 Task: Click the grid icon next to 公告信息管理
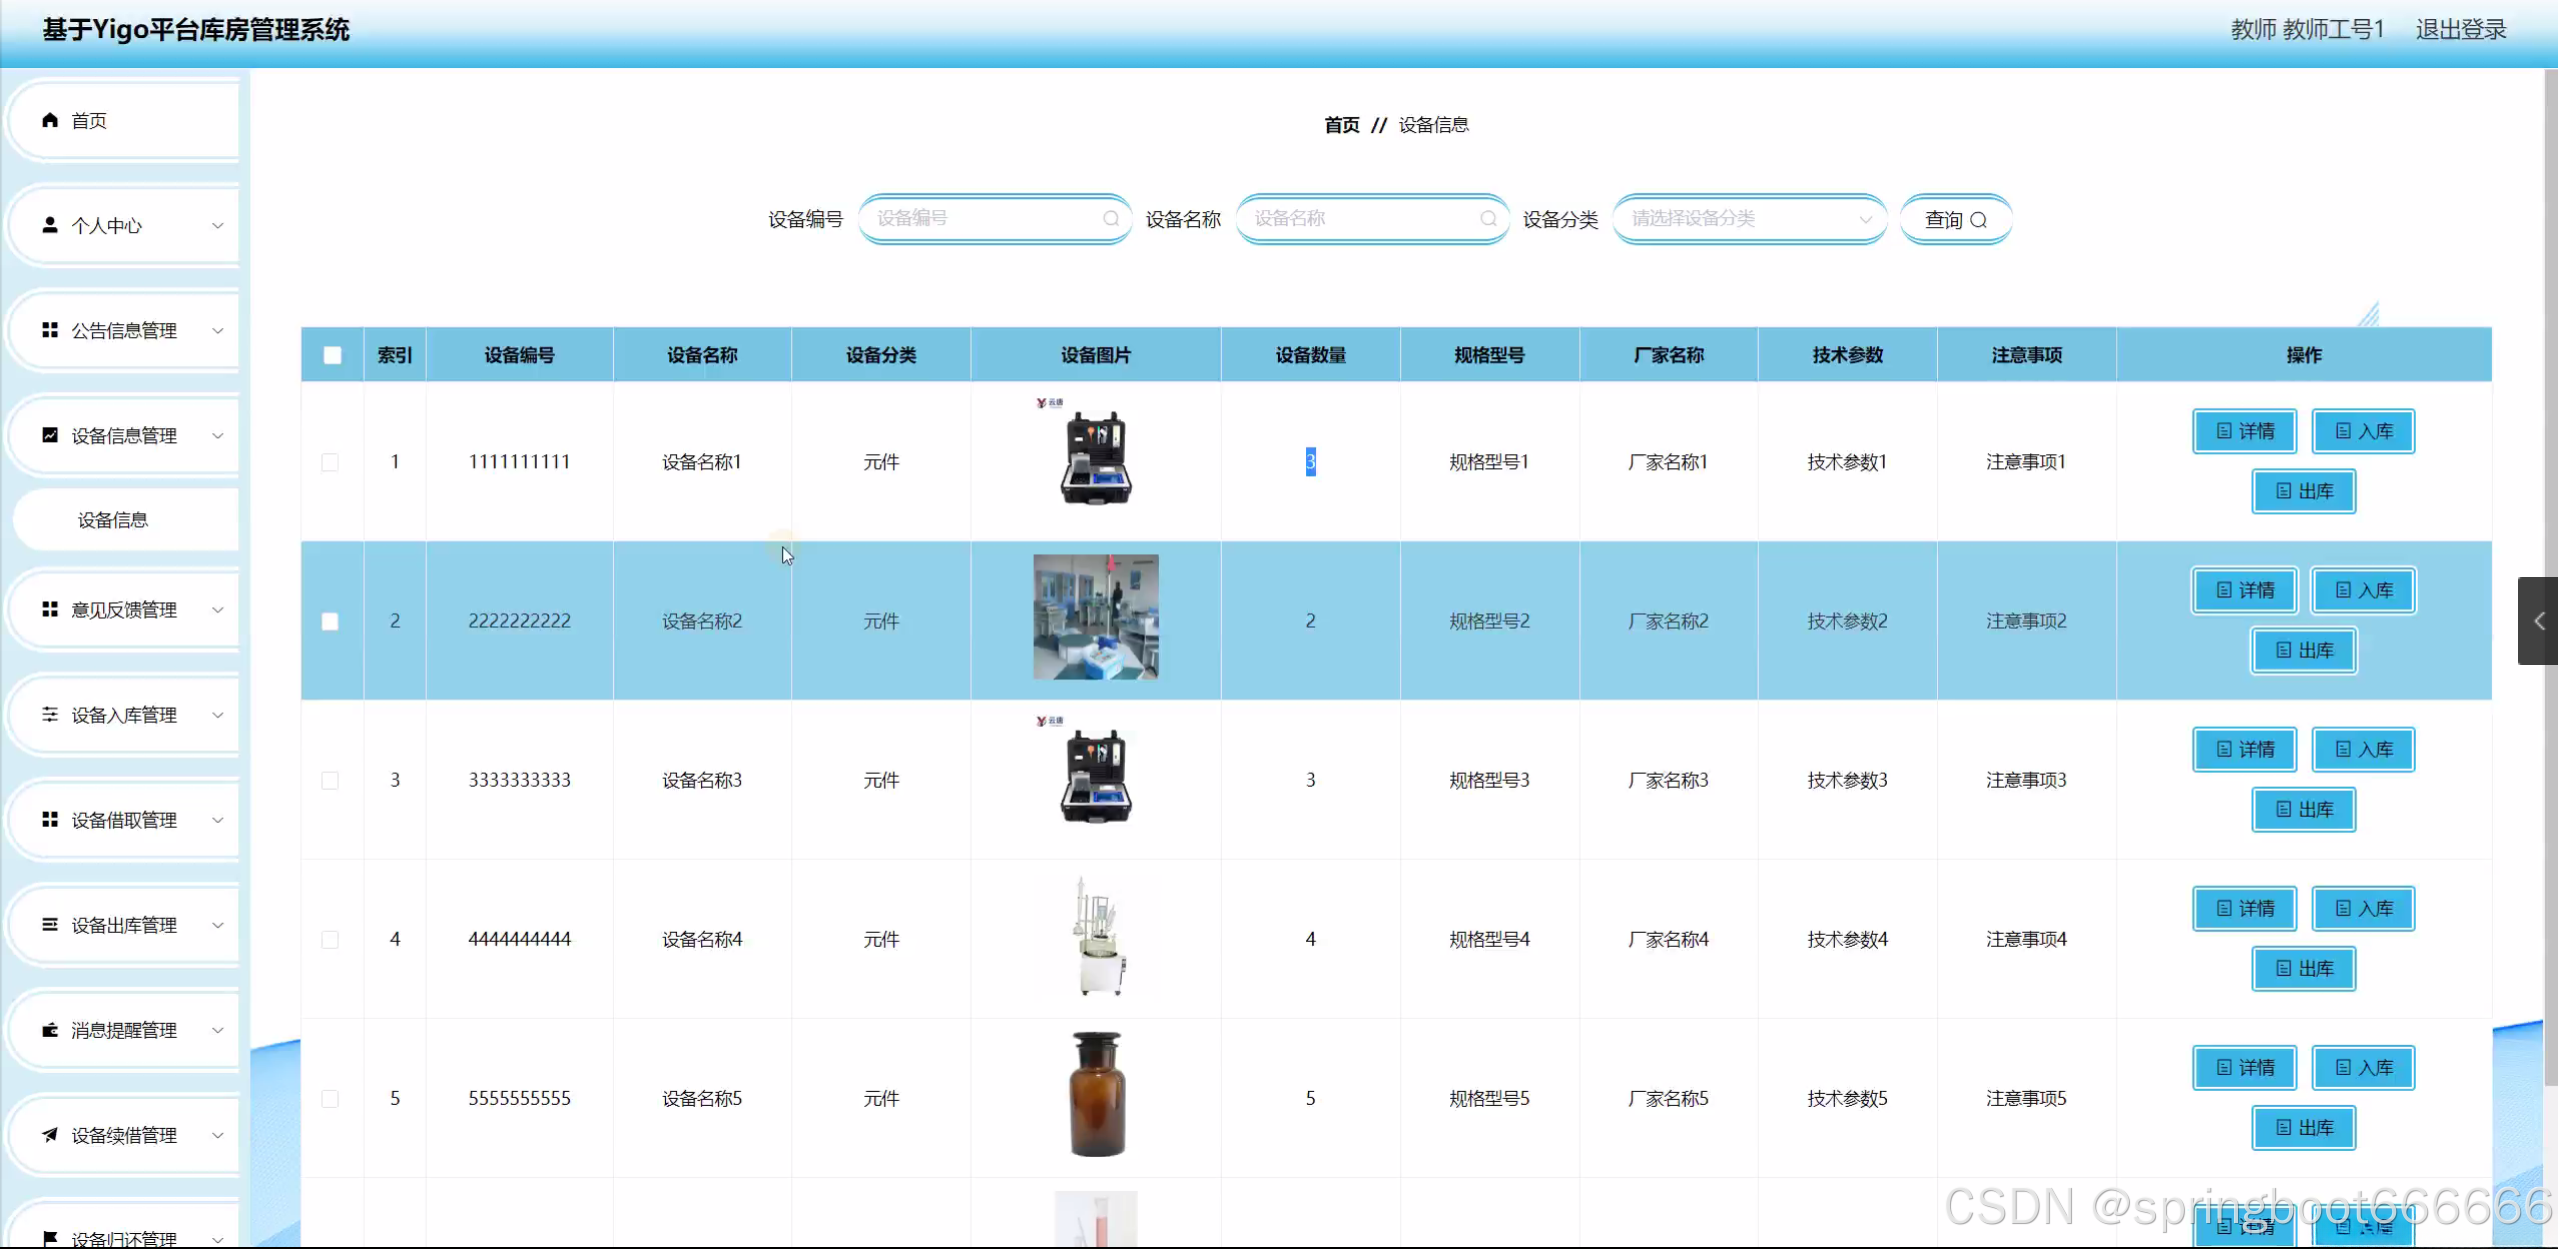tap(50, 330)
